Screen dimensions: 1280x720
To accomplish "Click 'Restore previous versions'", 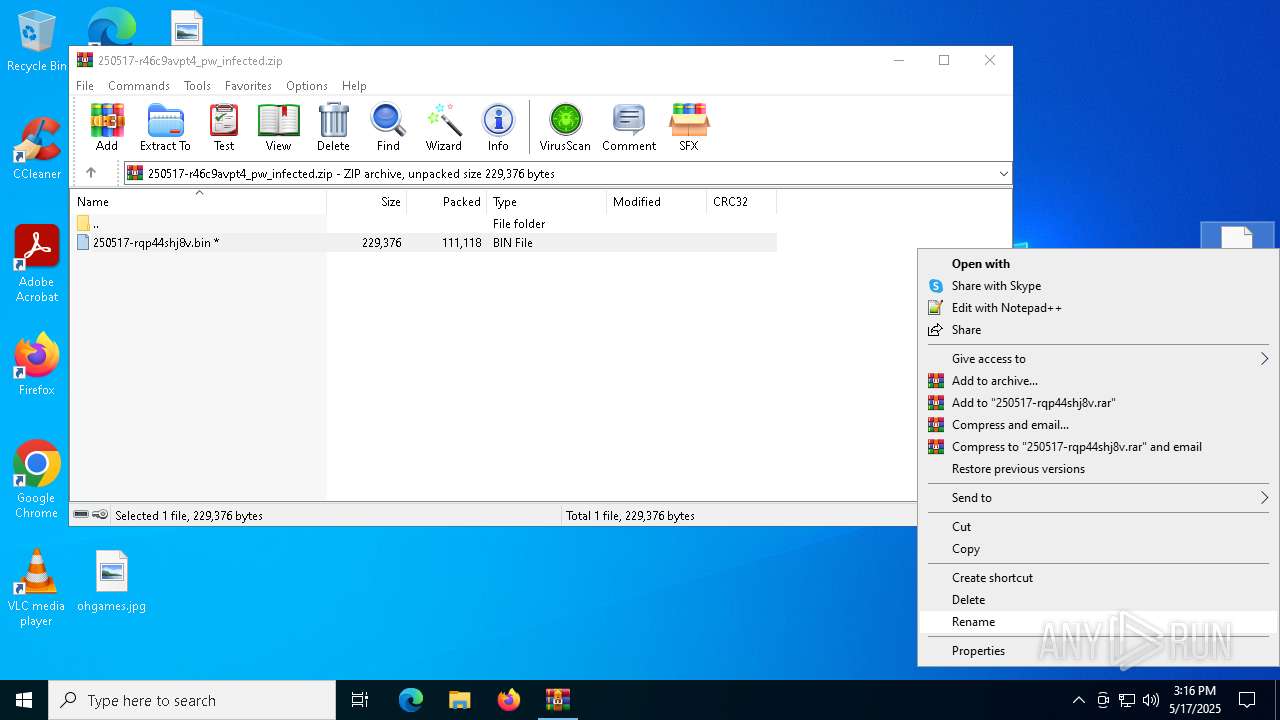I will pos(1098,469).
